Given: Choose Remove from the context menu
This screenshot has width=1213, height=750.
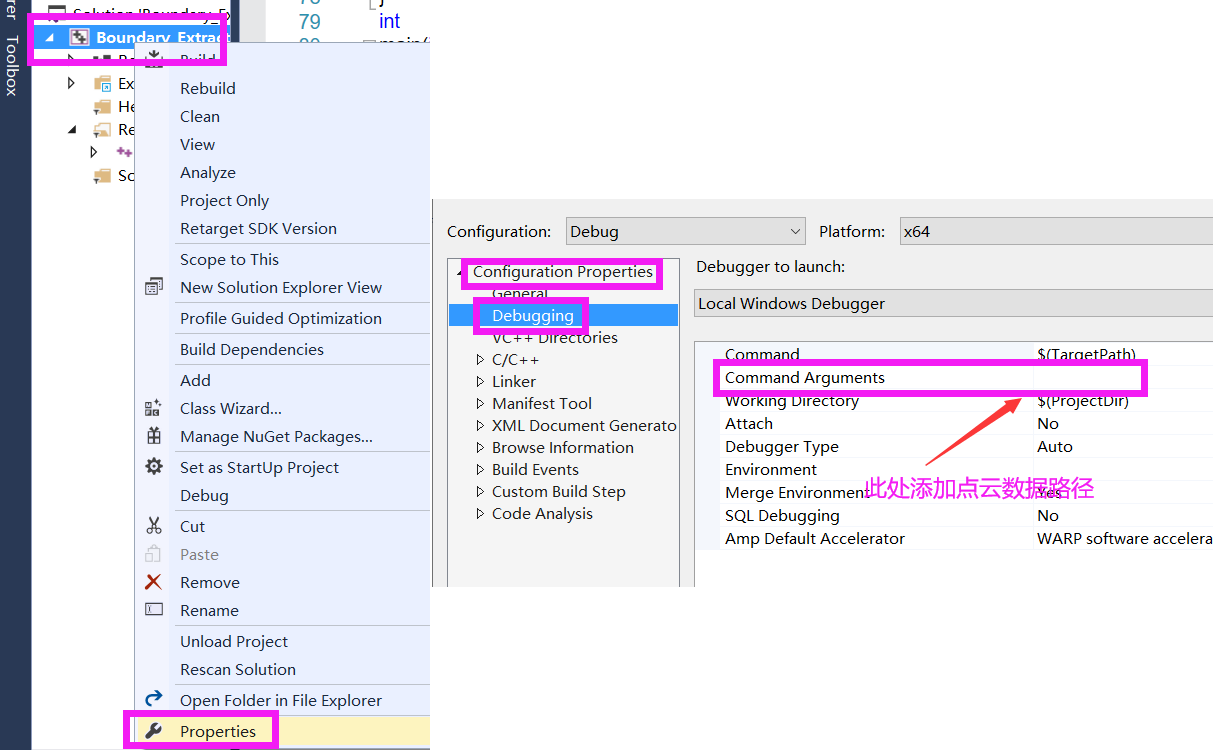Looking at the screenshot, I should pos(210,582).
